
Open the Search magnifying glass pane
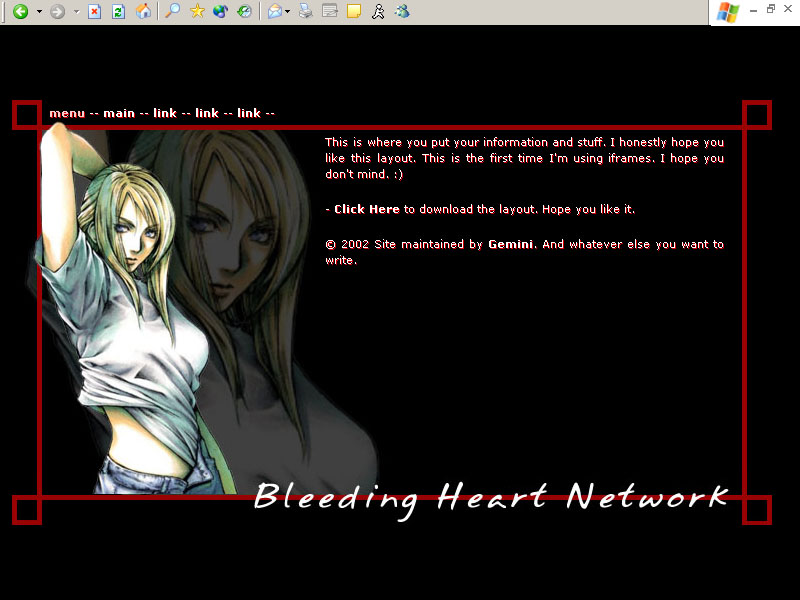coord(173,12)
